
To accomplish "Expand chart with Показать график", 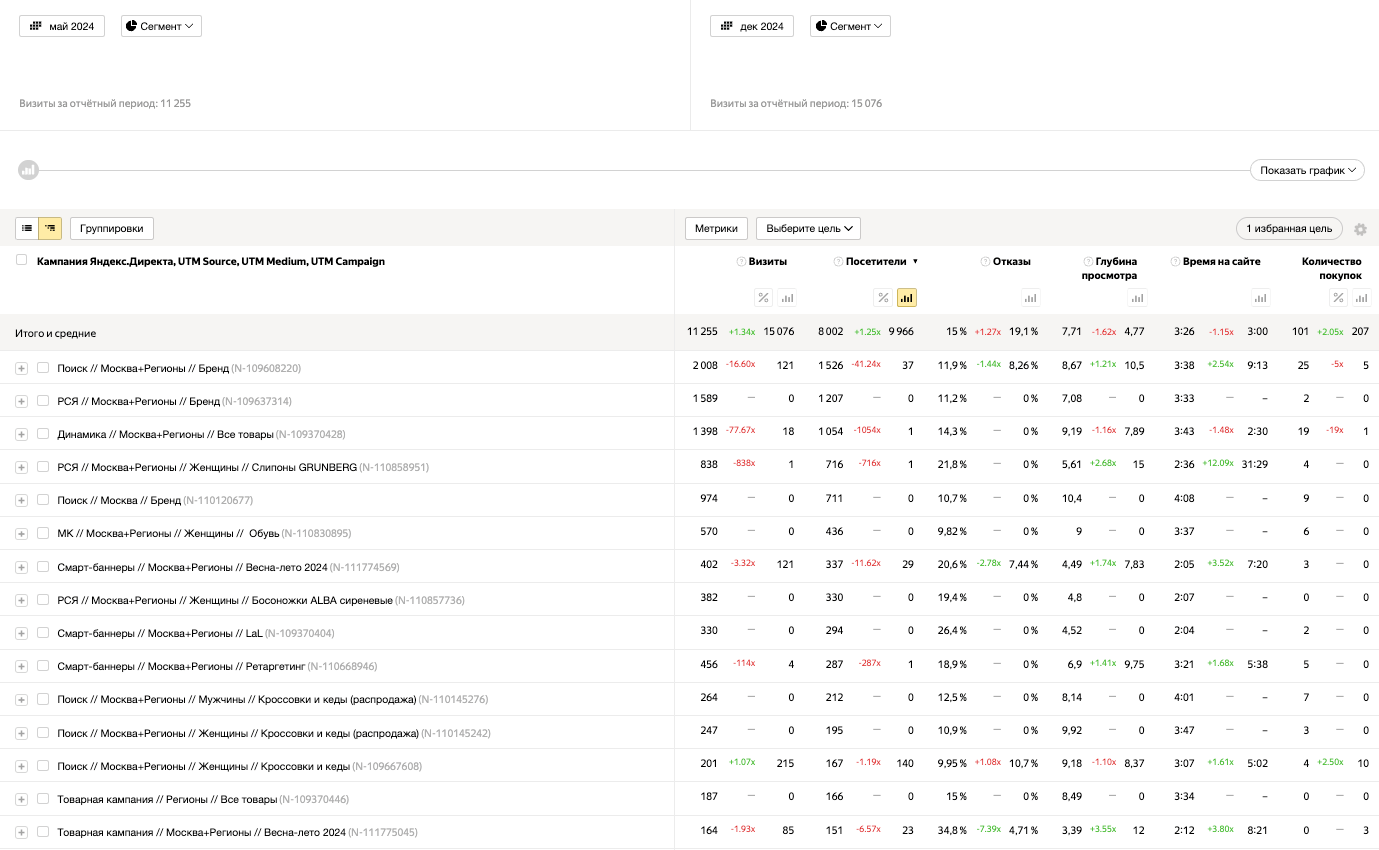I will [1307, 170].
